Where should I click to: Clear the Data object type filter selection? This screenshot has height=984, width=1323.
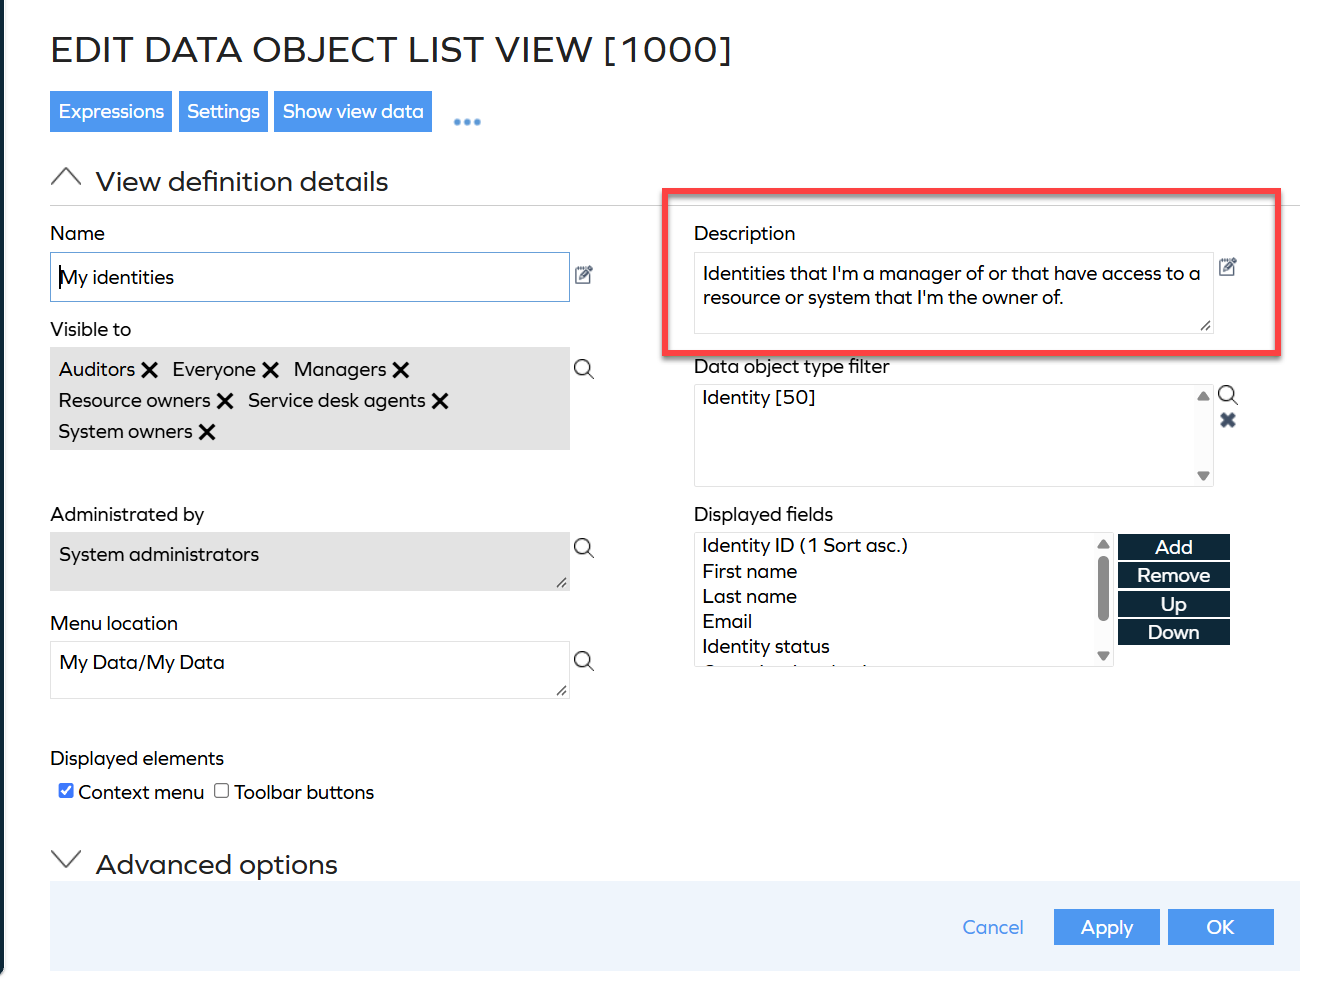point(1228,420)
